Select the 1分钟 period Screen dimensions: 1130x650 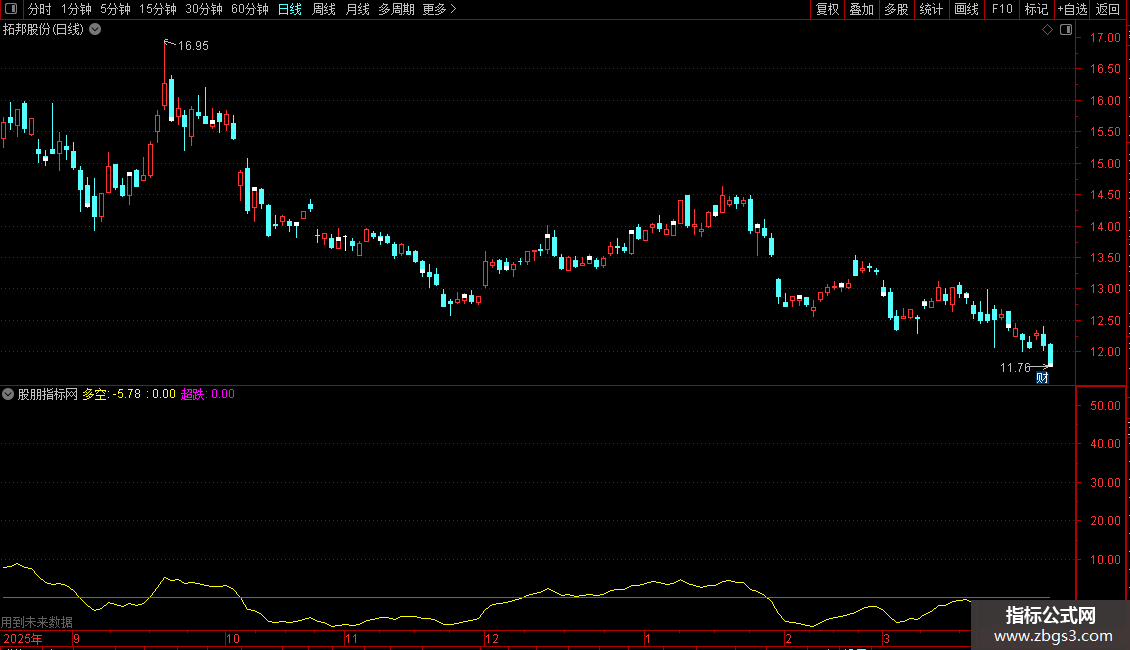76,9
